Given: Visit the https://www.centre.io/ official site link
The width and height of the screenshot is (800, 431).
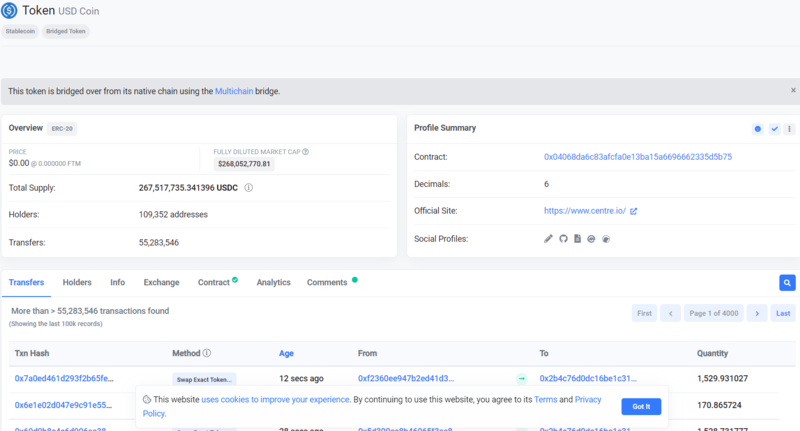Looking at the screenshot, I should tap(585, 211).
